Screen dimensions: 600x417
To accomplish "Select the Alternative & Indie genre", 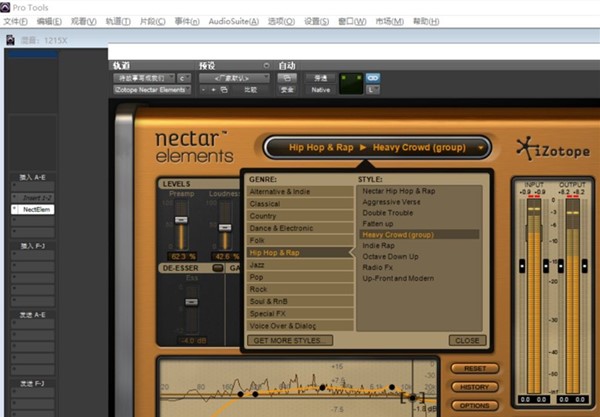I will click(x=300, y=192).
